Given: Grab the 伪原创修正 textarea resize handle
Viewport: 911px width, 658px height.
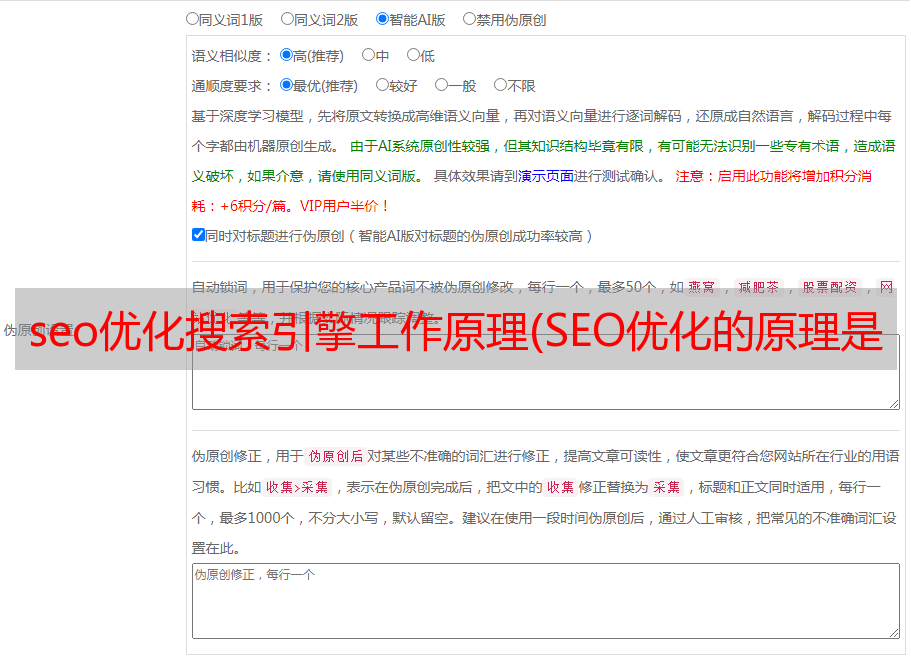Looking at the screenshot, I should click(x=894, y=633).
